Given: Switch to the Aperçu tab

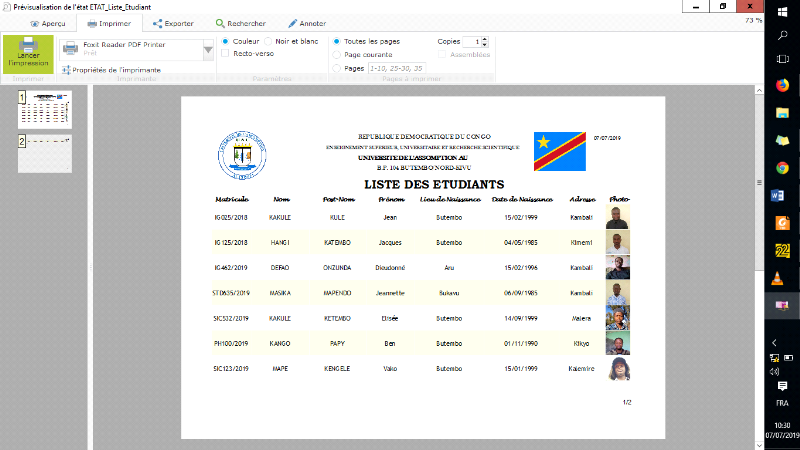Looking at the screenshot, I should point(47,22).
